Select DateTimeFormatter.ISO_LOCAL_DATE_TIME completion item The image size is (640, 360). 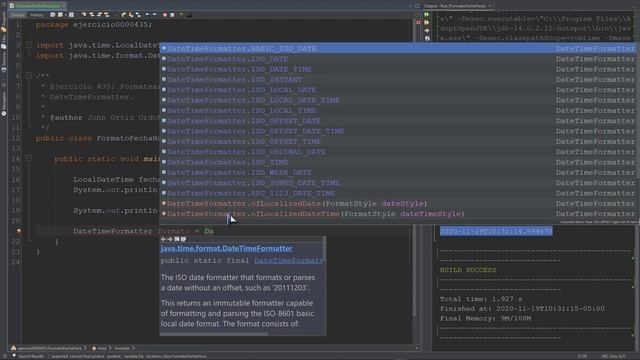398,100
